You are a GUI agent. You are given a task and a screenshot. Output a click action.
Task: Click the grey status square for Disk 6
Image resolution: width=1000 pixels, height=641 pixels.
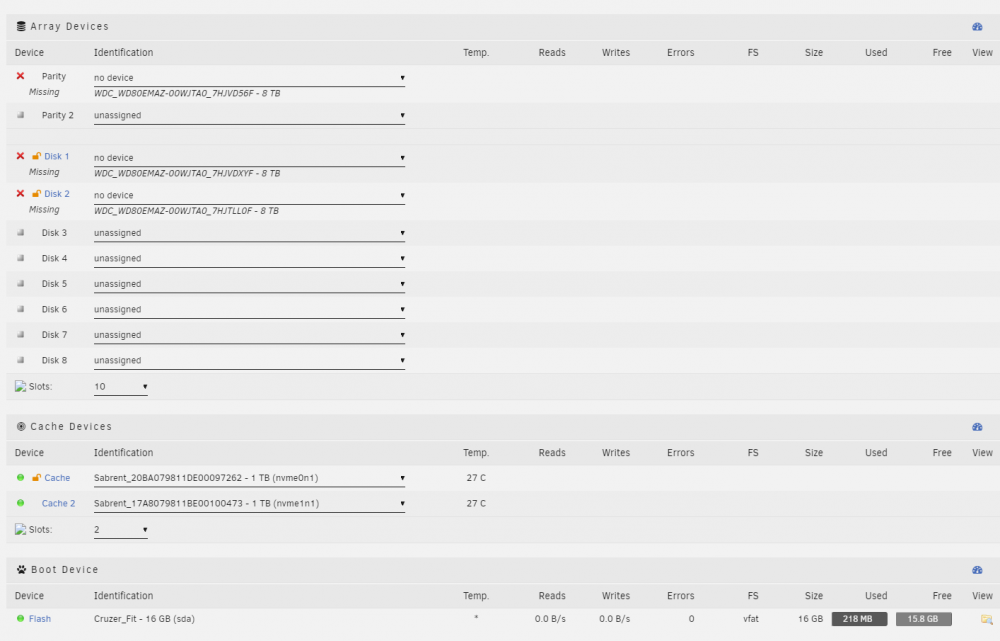20,309
